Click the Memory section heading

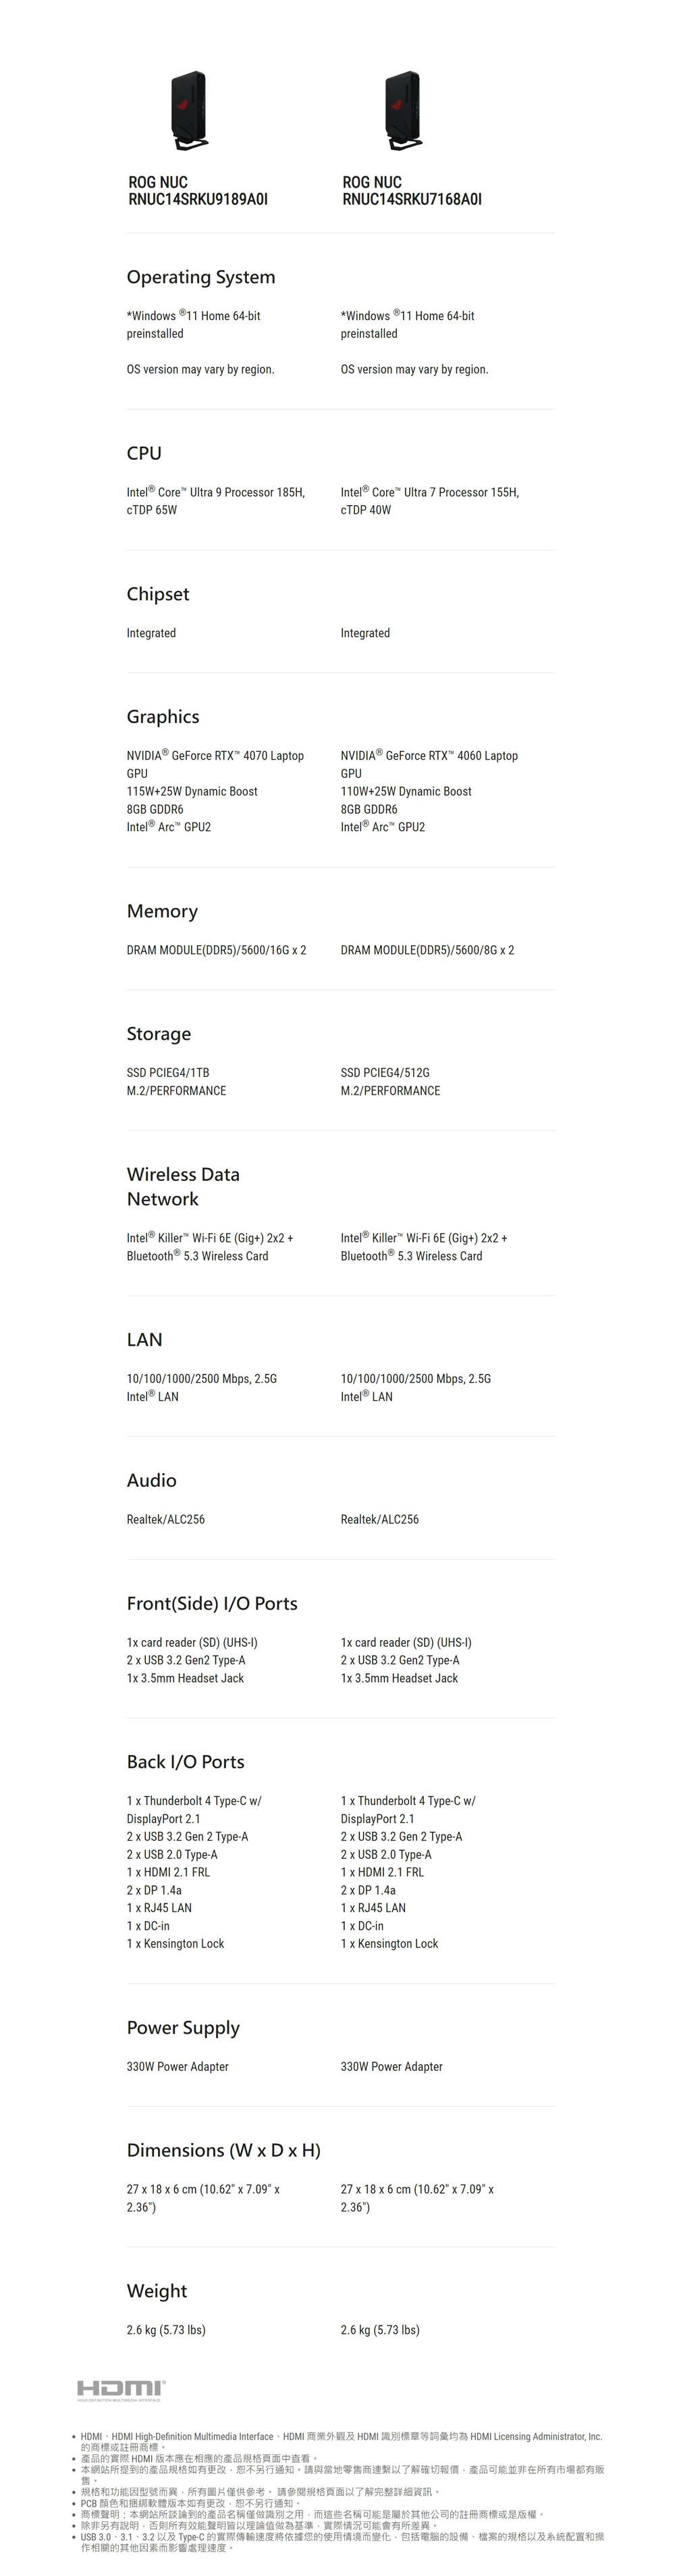(162, 911)
